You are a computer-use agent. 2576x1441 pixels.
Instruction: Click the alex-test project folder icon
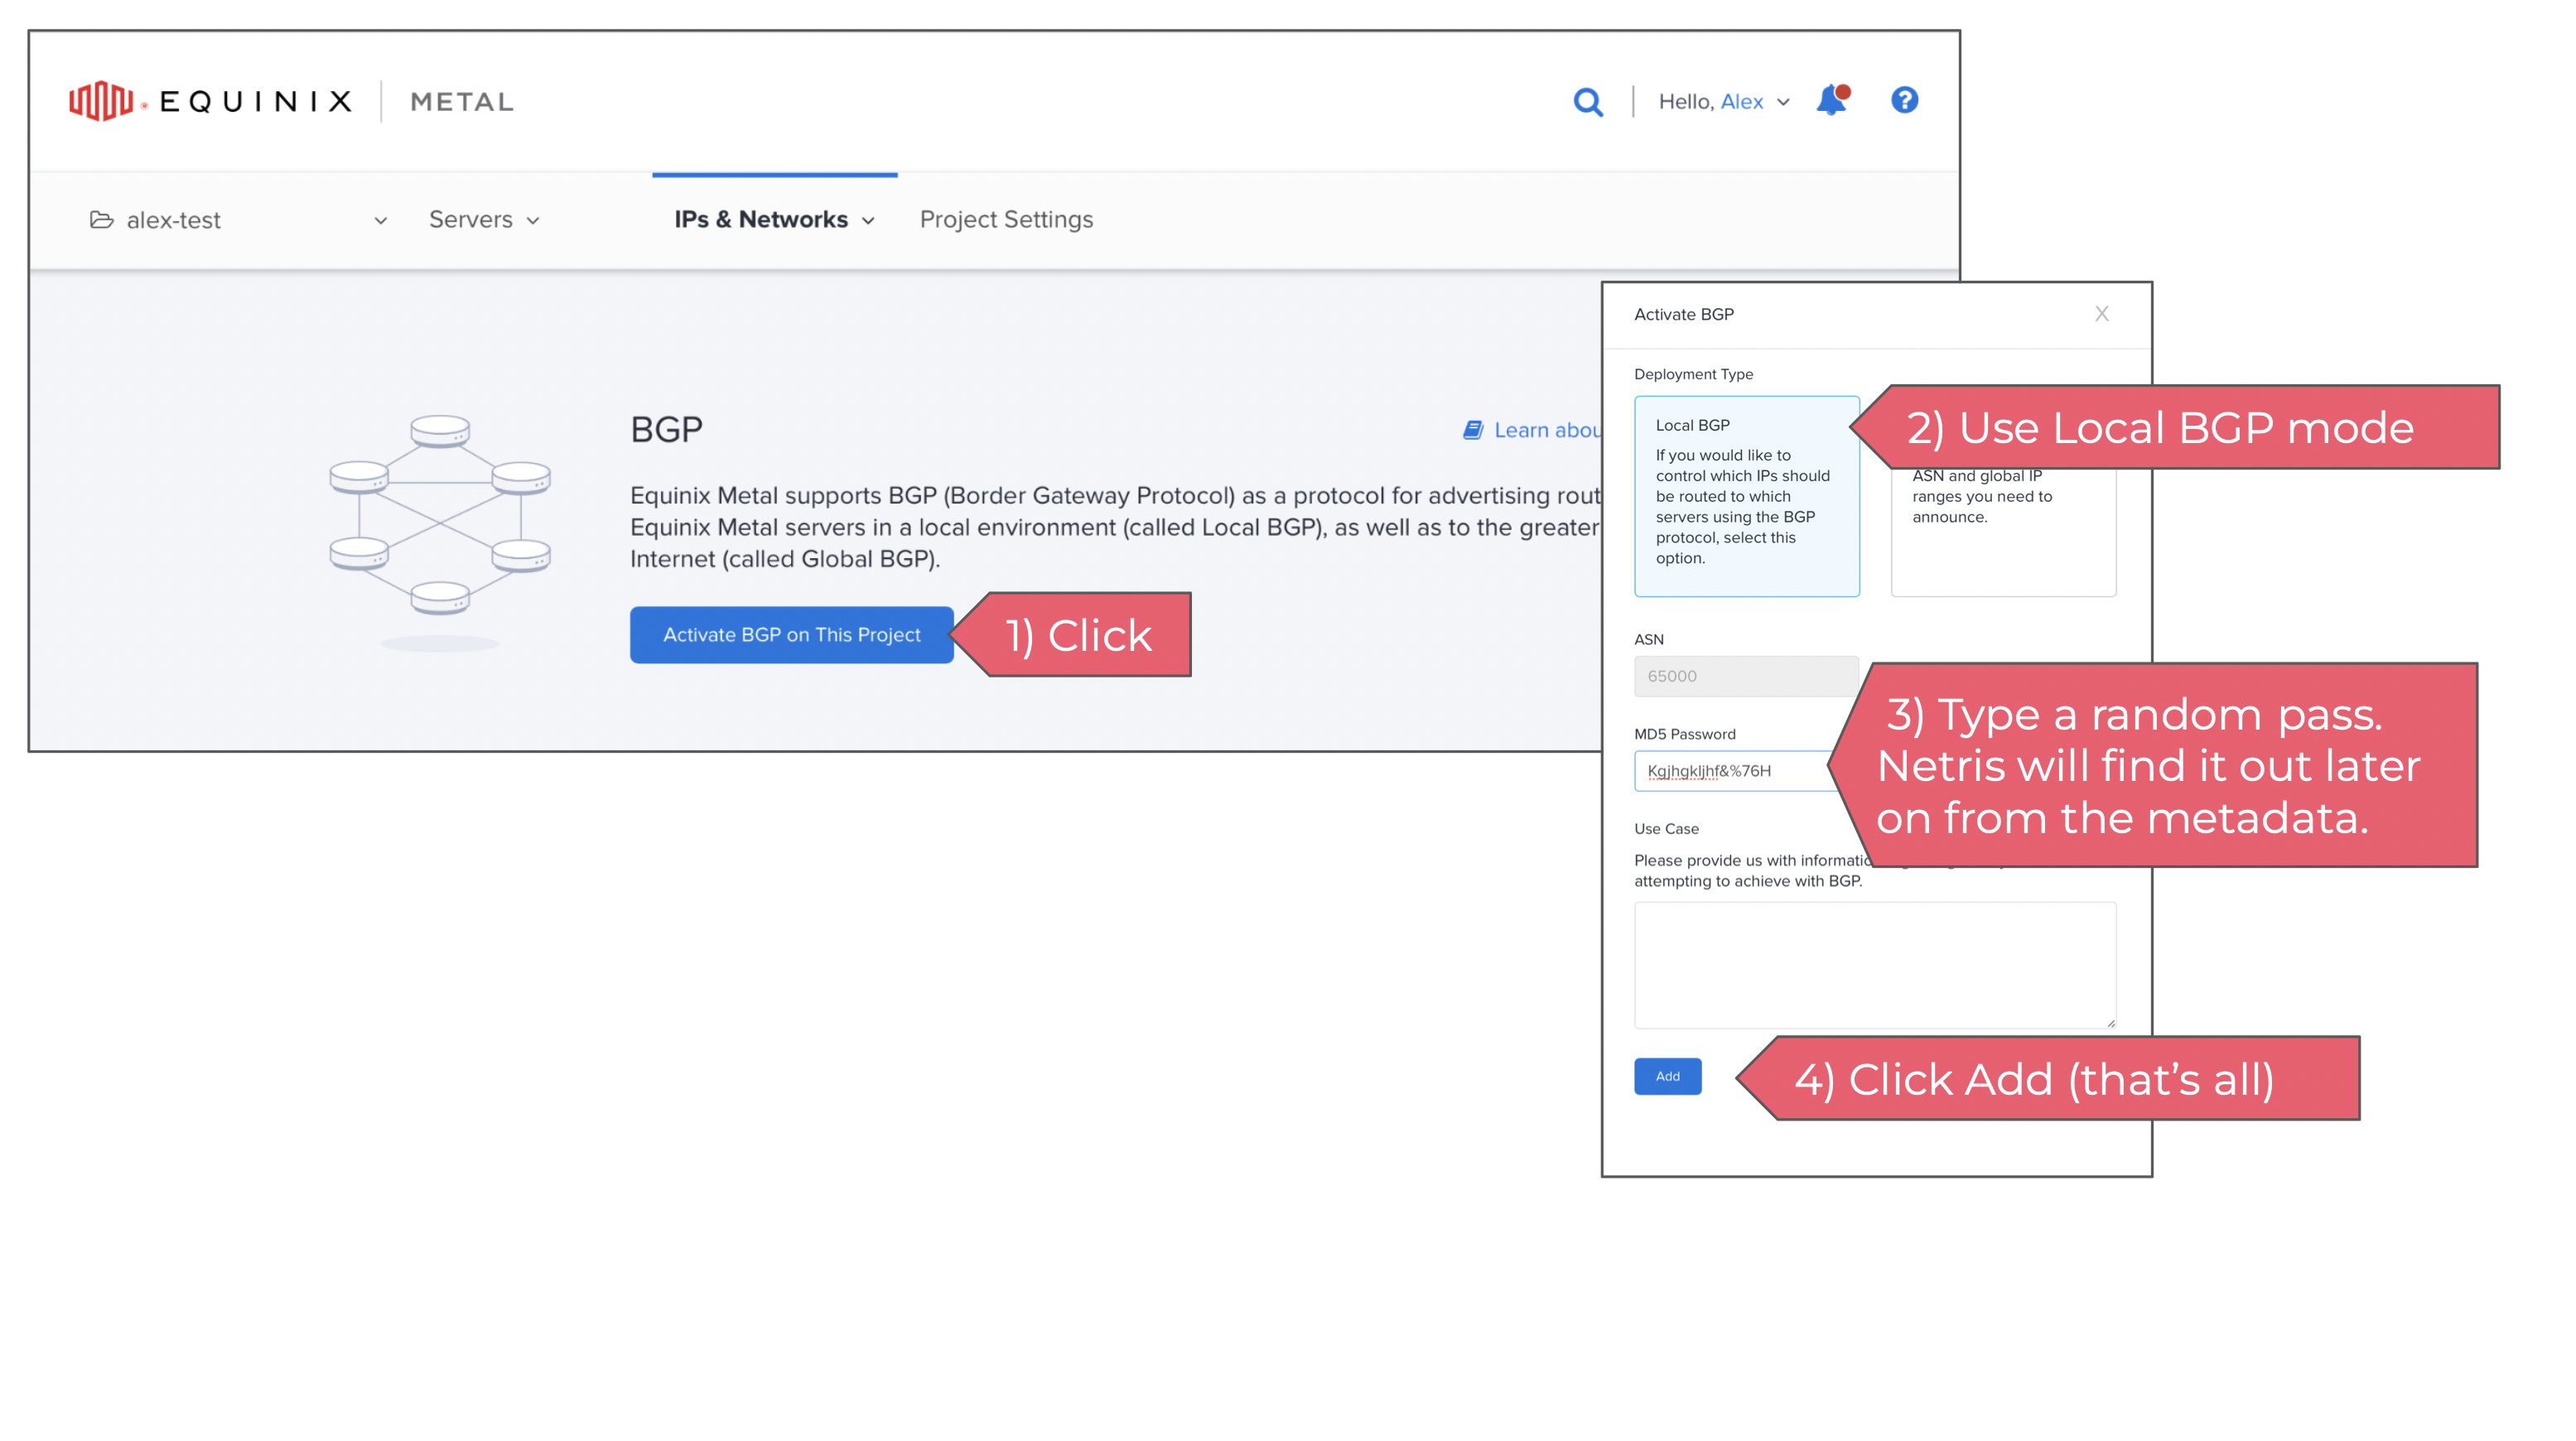click(x=101, y=220)
